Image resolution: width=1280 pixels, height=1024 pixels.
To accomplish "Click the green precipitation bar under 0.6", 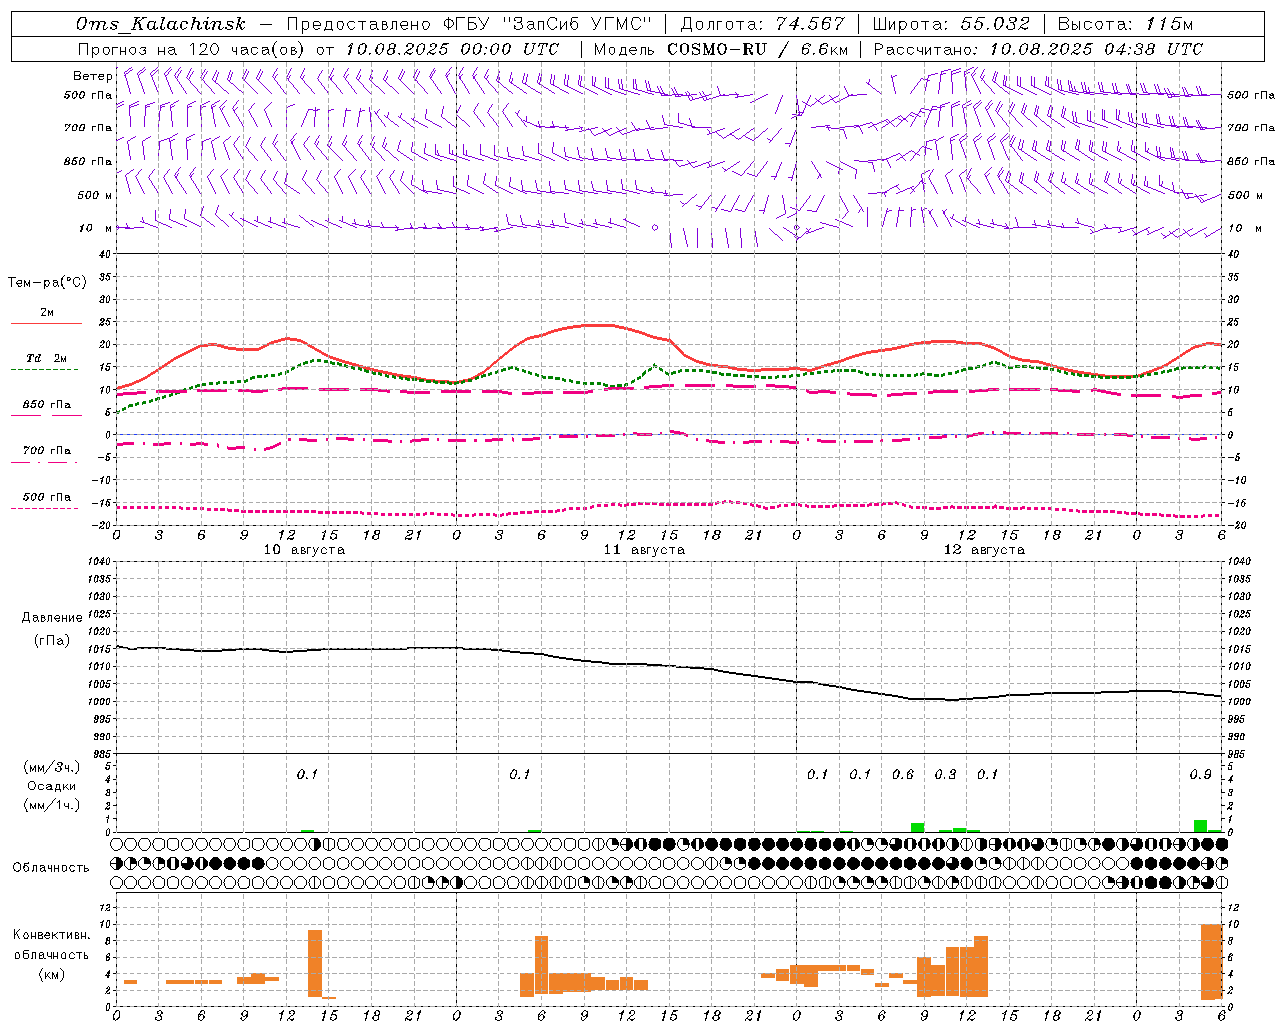I will point(917,827).
